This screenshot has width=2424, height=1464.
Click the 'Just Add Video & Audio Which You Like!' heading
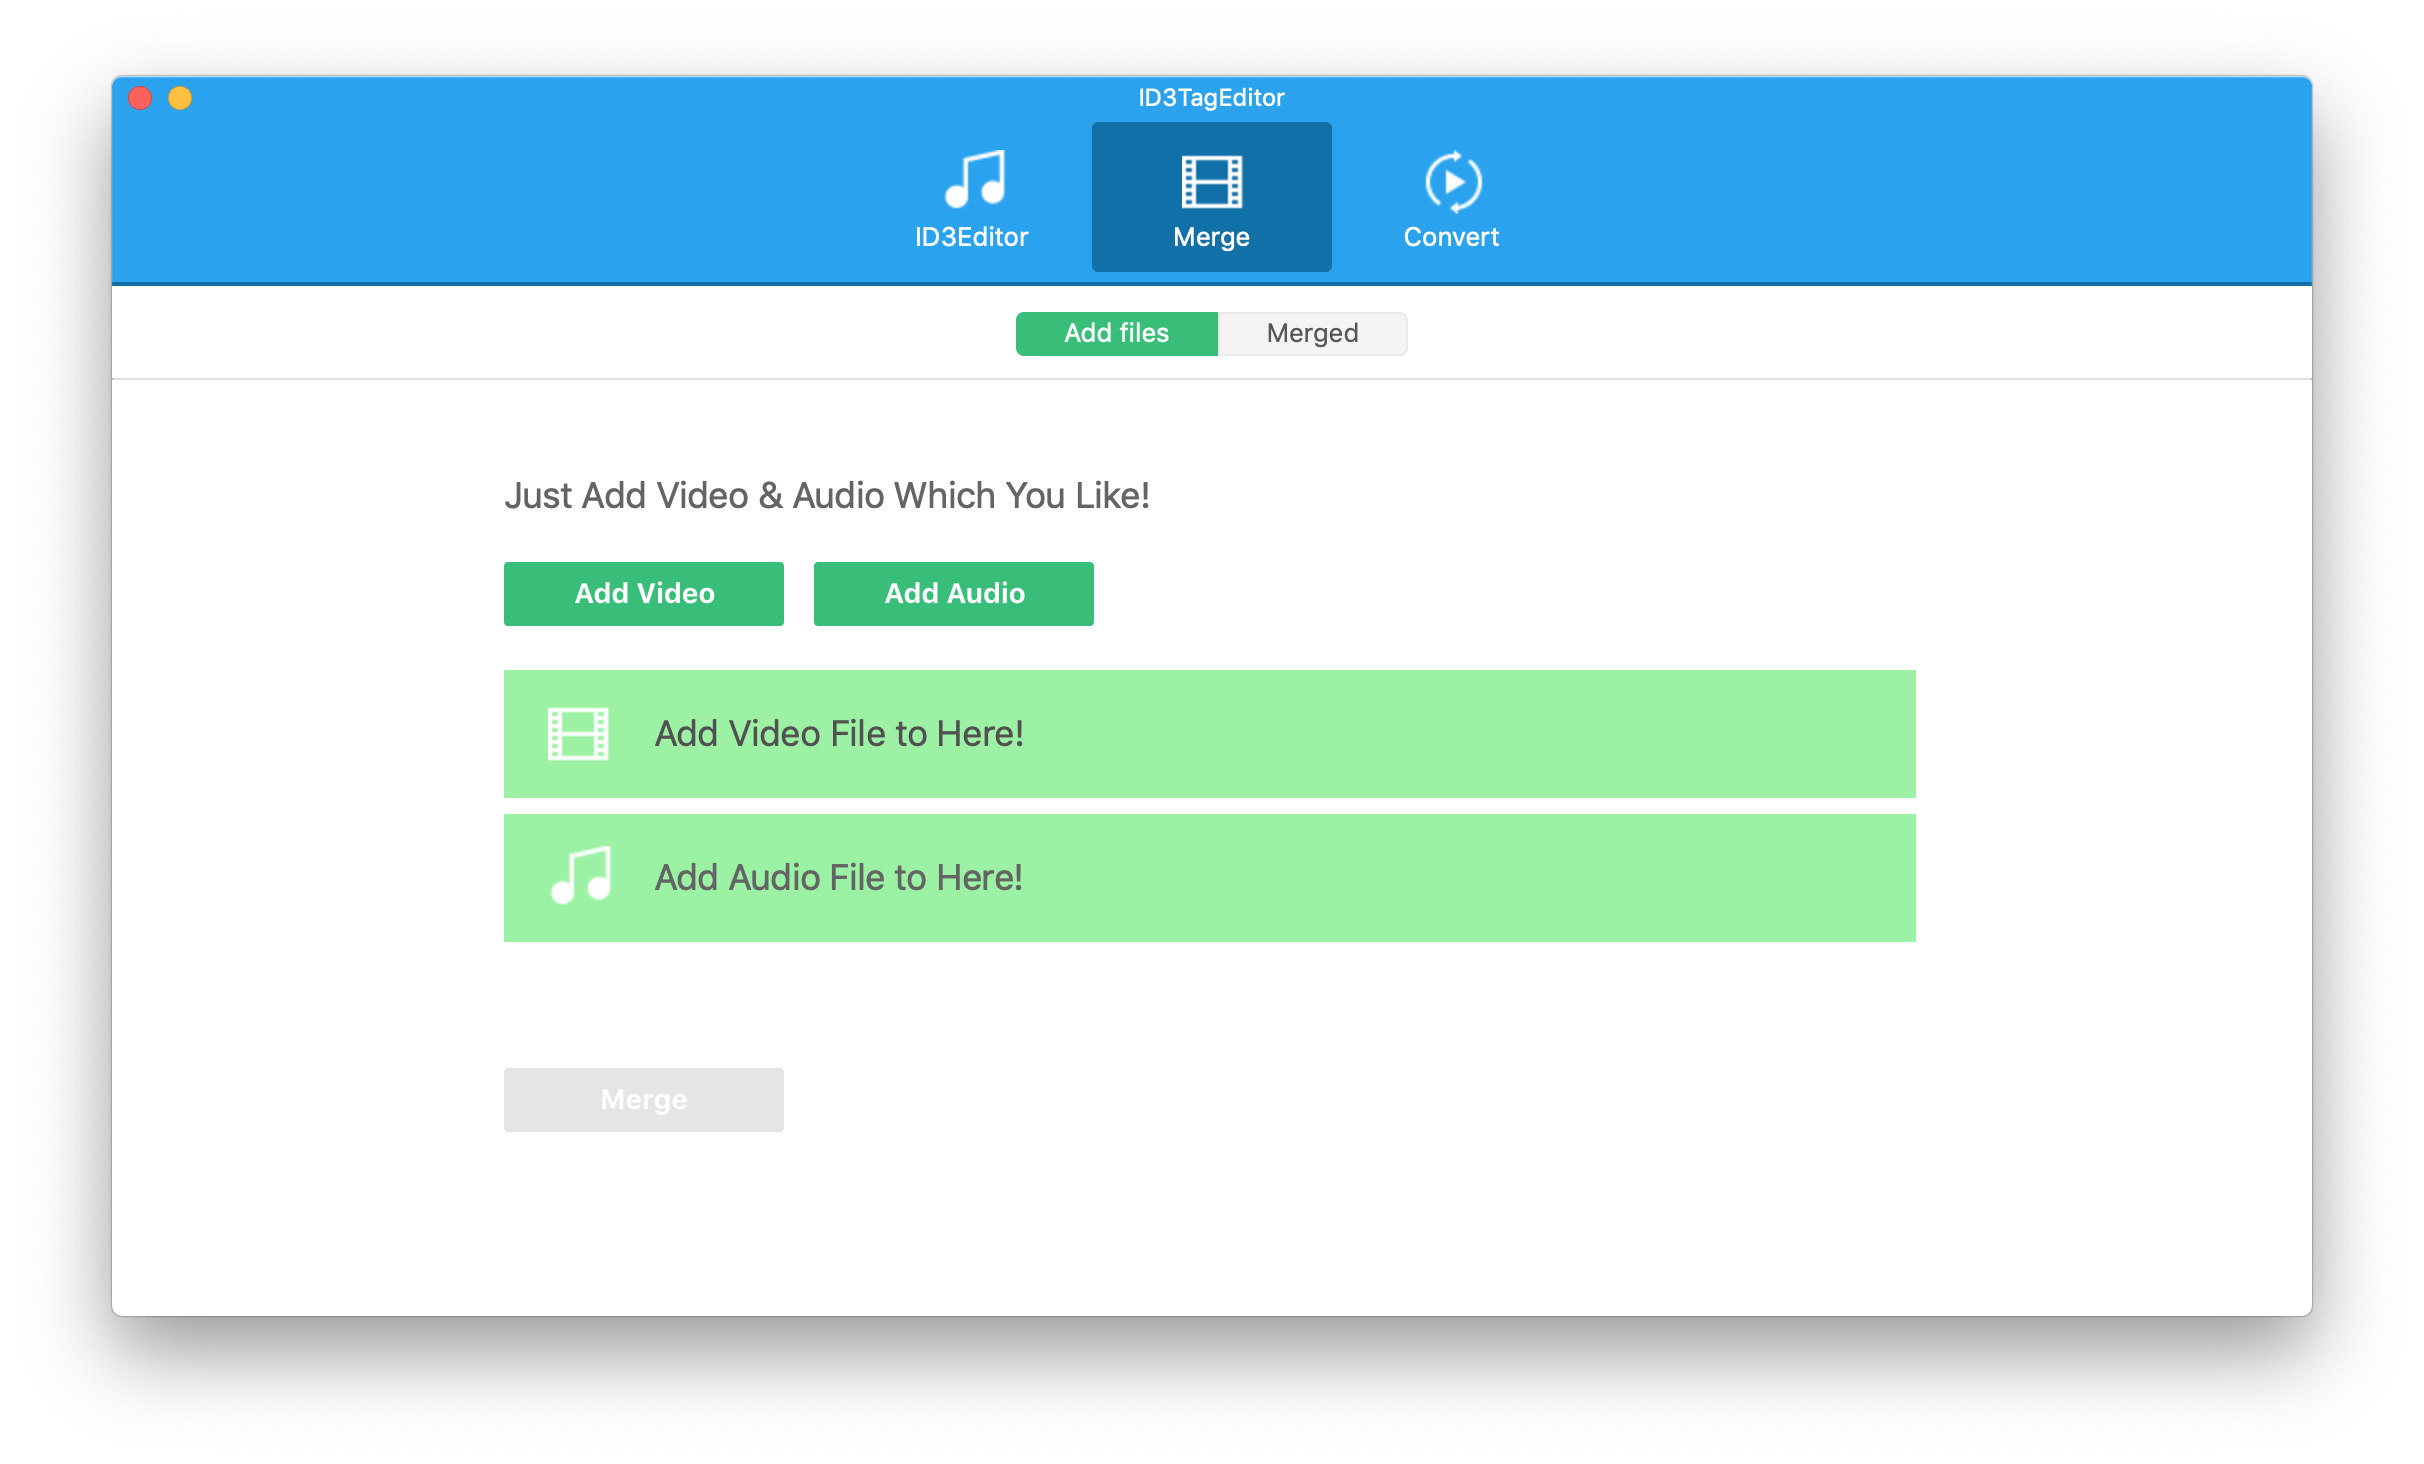(827, 496)
